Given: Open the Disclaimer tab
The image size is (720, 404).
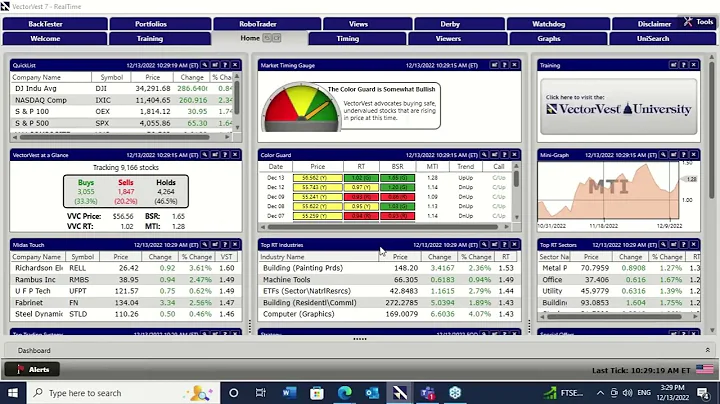Looking at the screenshot, I should pyautogui.click(x=654, y=24).
